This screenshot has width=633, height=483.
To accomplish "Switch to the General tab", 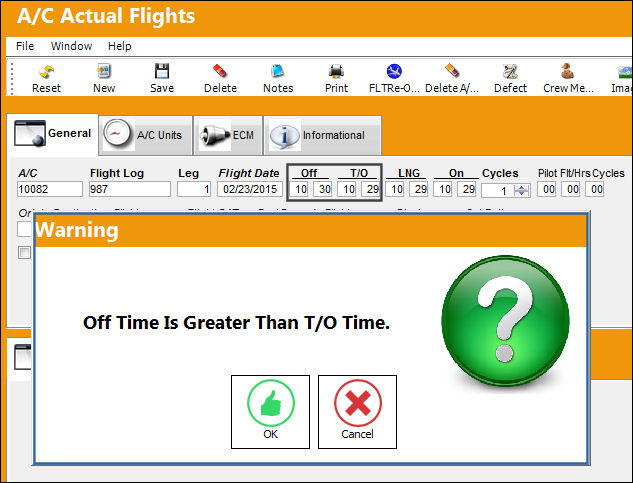I will click(x=52, y=134).
